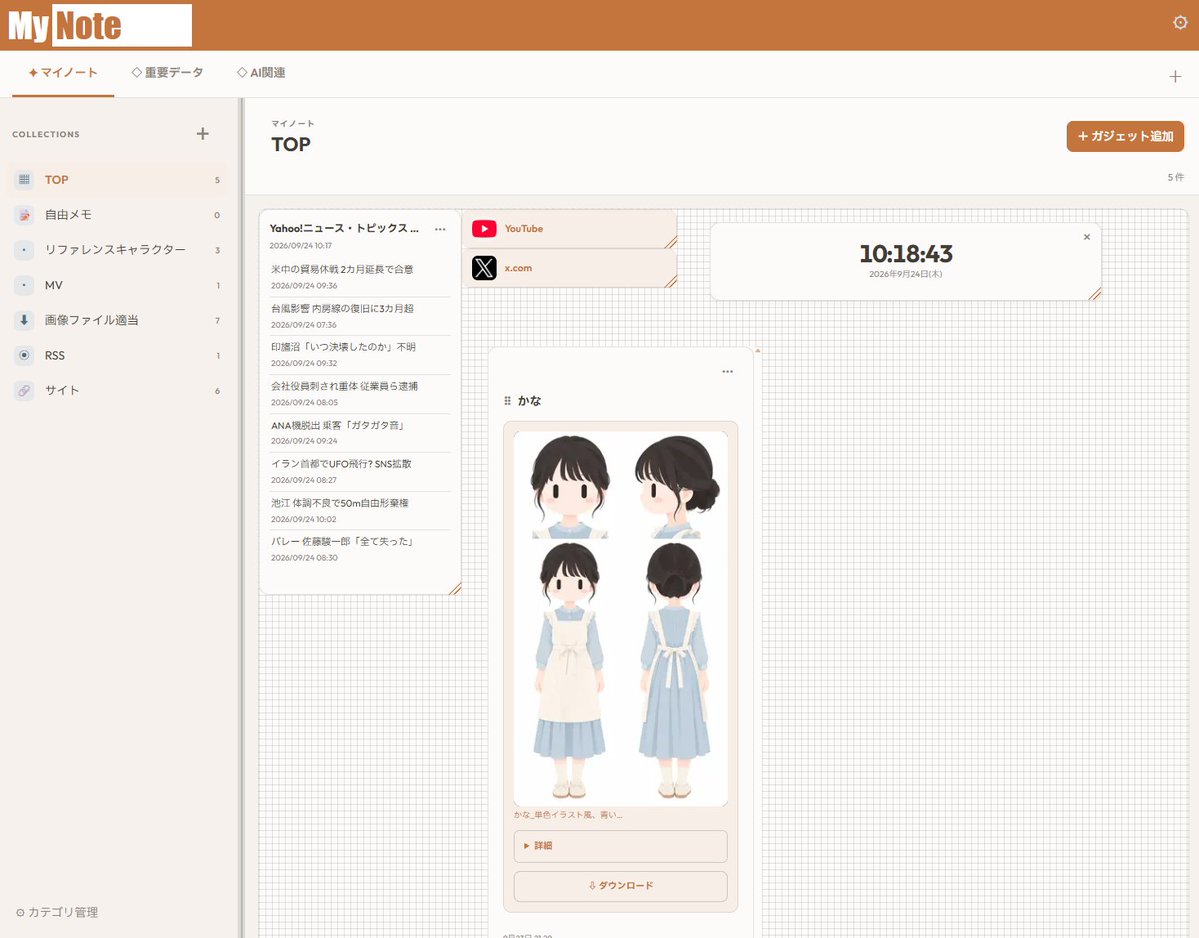Click the ダウンロード button

(620, 886)
